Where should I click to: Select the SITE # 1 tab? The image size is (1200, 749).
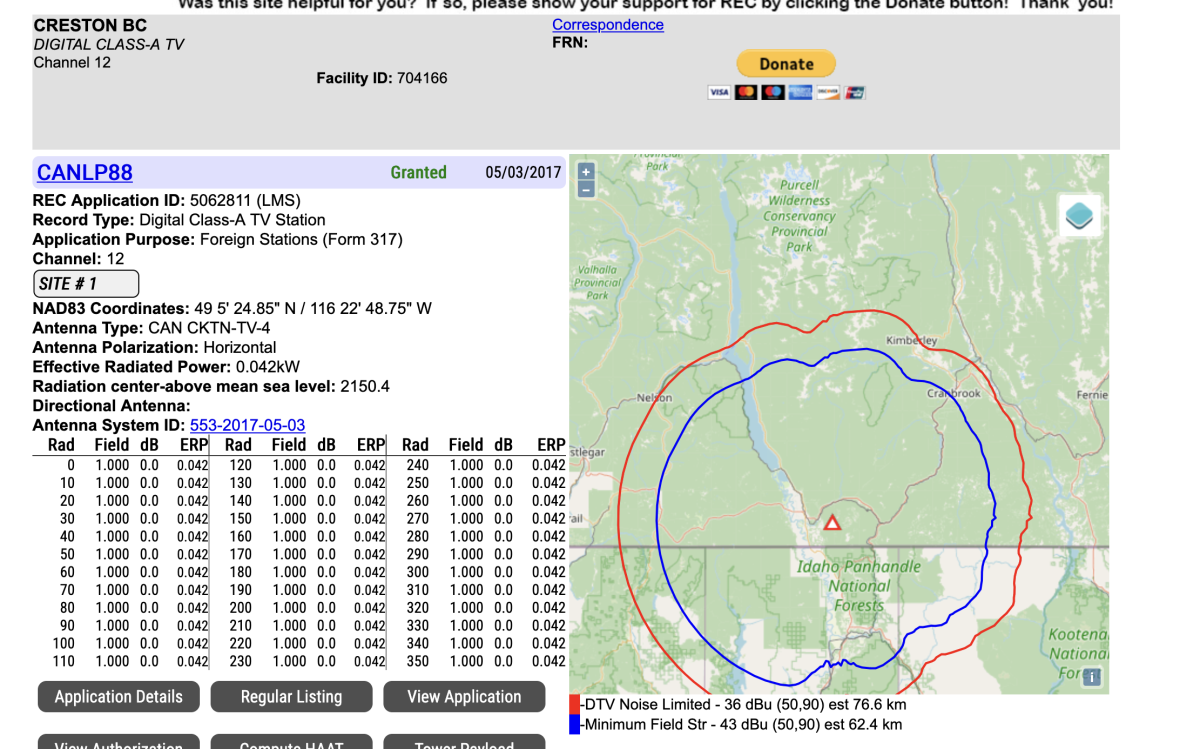click(85, 284)
